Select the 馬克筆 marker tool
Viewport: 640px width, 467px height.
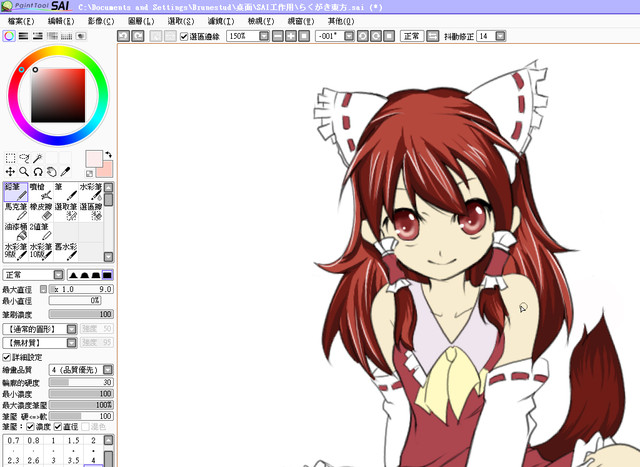coord(16,212)
